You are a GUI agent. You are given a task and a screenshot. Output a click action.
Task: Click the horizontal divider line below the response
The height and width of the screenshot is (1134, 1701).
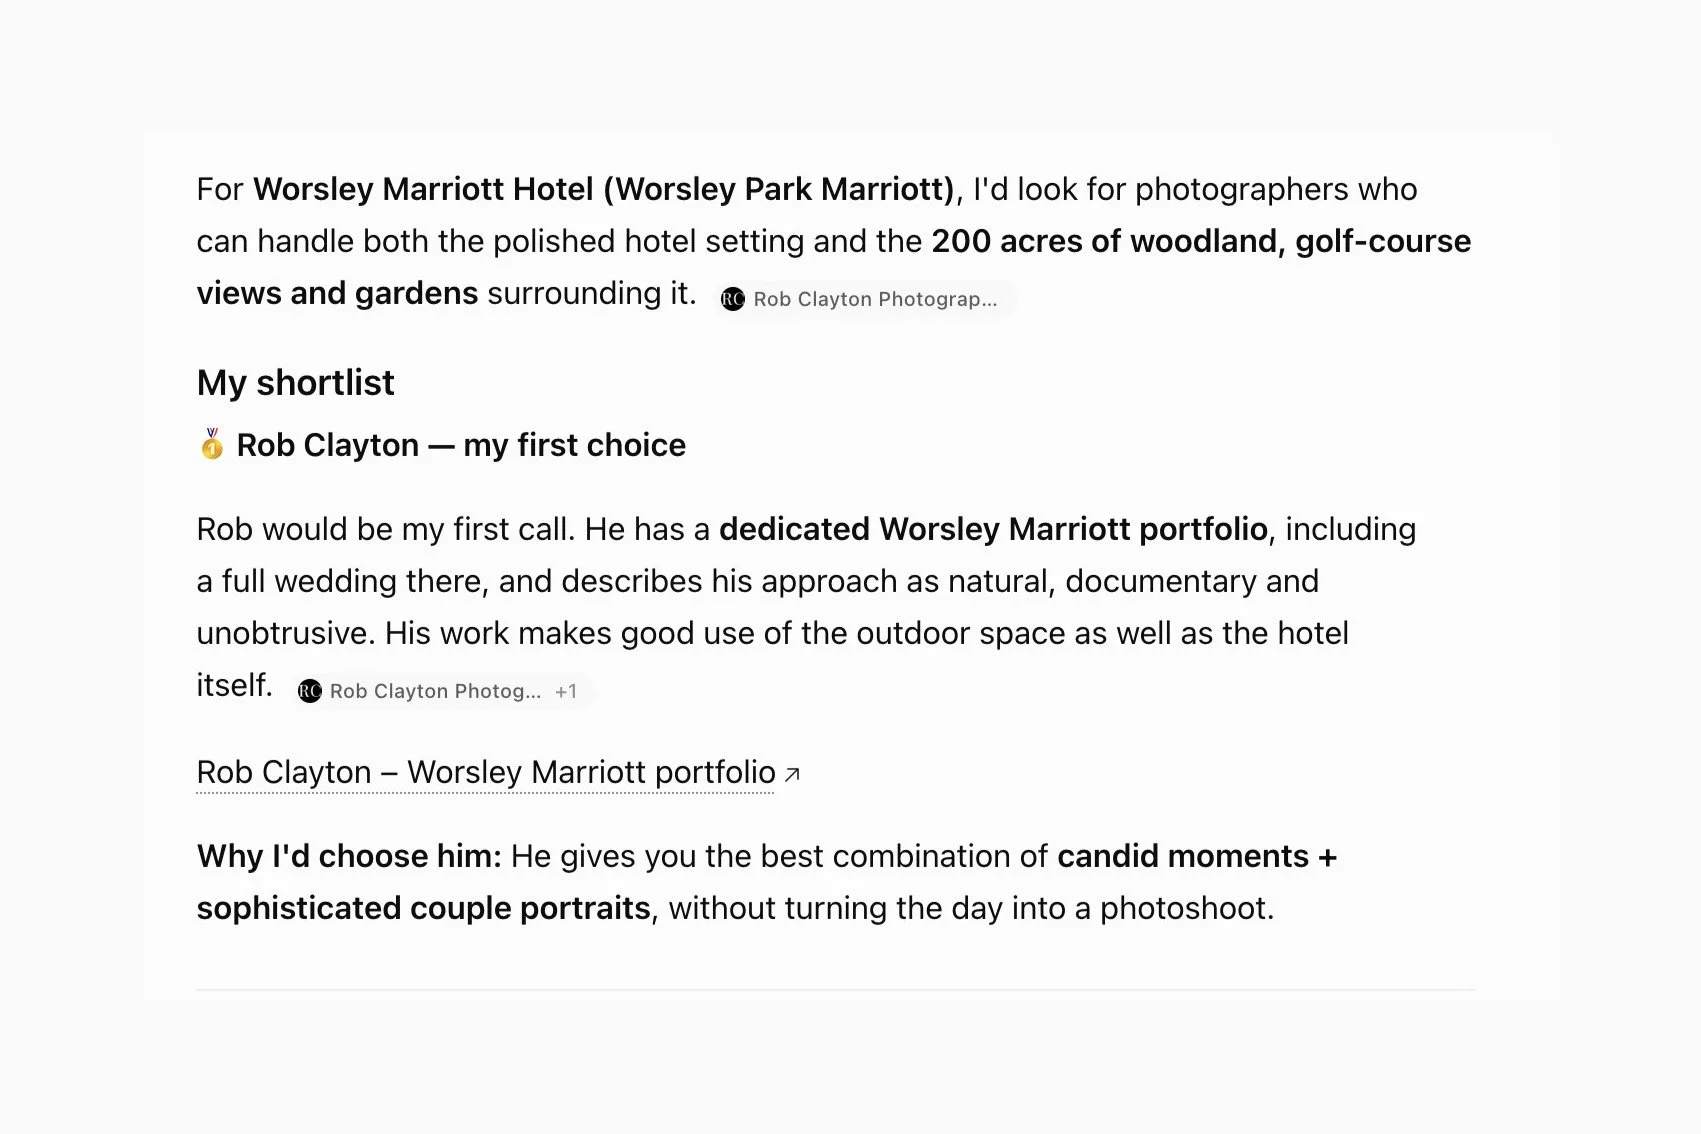[836, 990]
